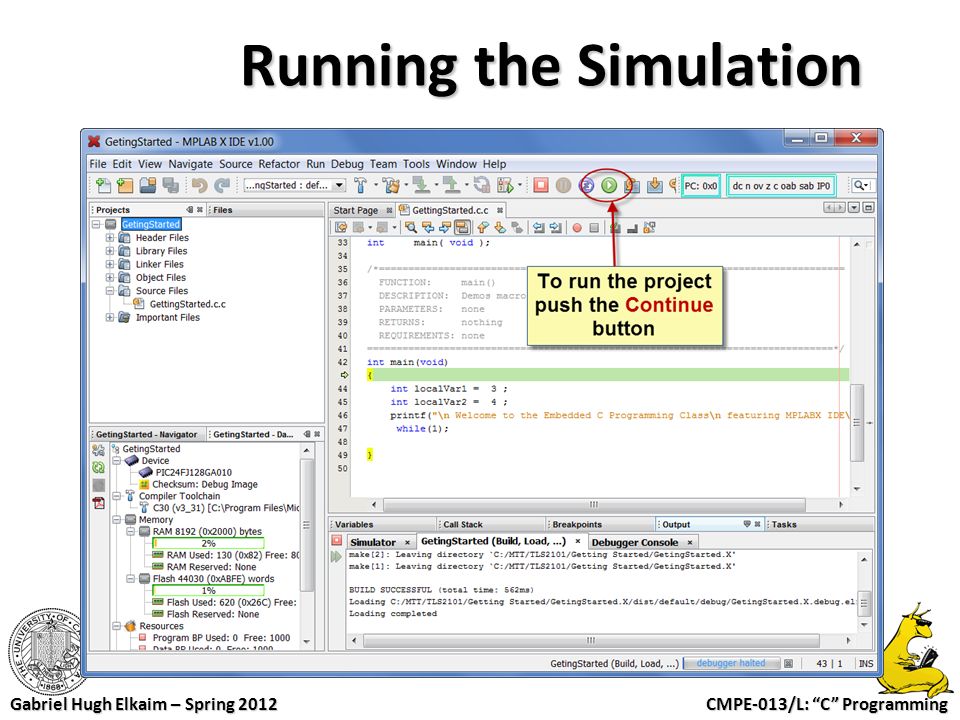The image size is (960, 720).
Task: Expand the Object Files folder
Action: coord(110,277)
